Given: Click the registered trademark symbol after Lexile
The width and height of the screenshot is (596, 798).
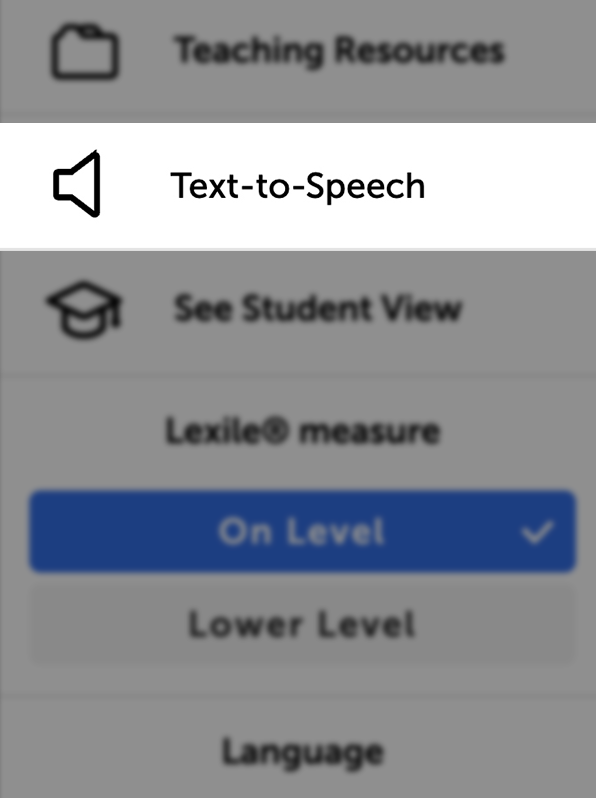Looking at the screenshot, I should (276, 430).
